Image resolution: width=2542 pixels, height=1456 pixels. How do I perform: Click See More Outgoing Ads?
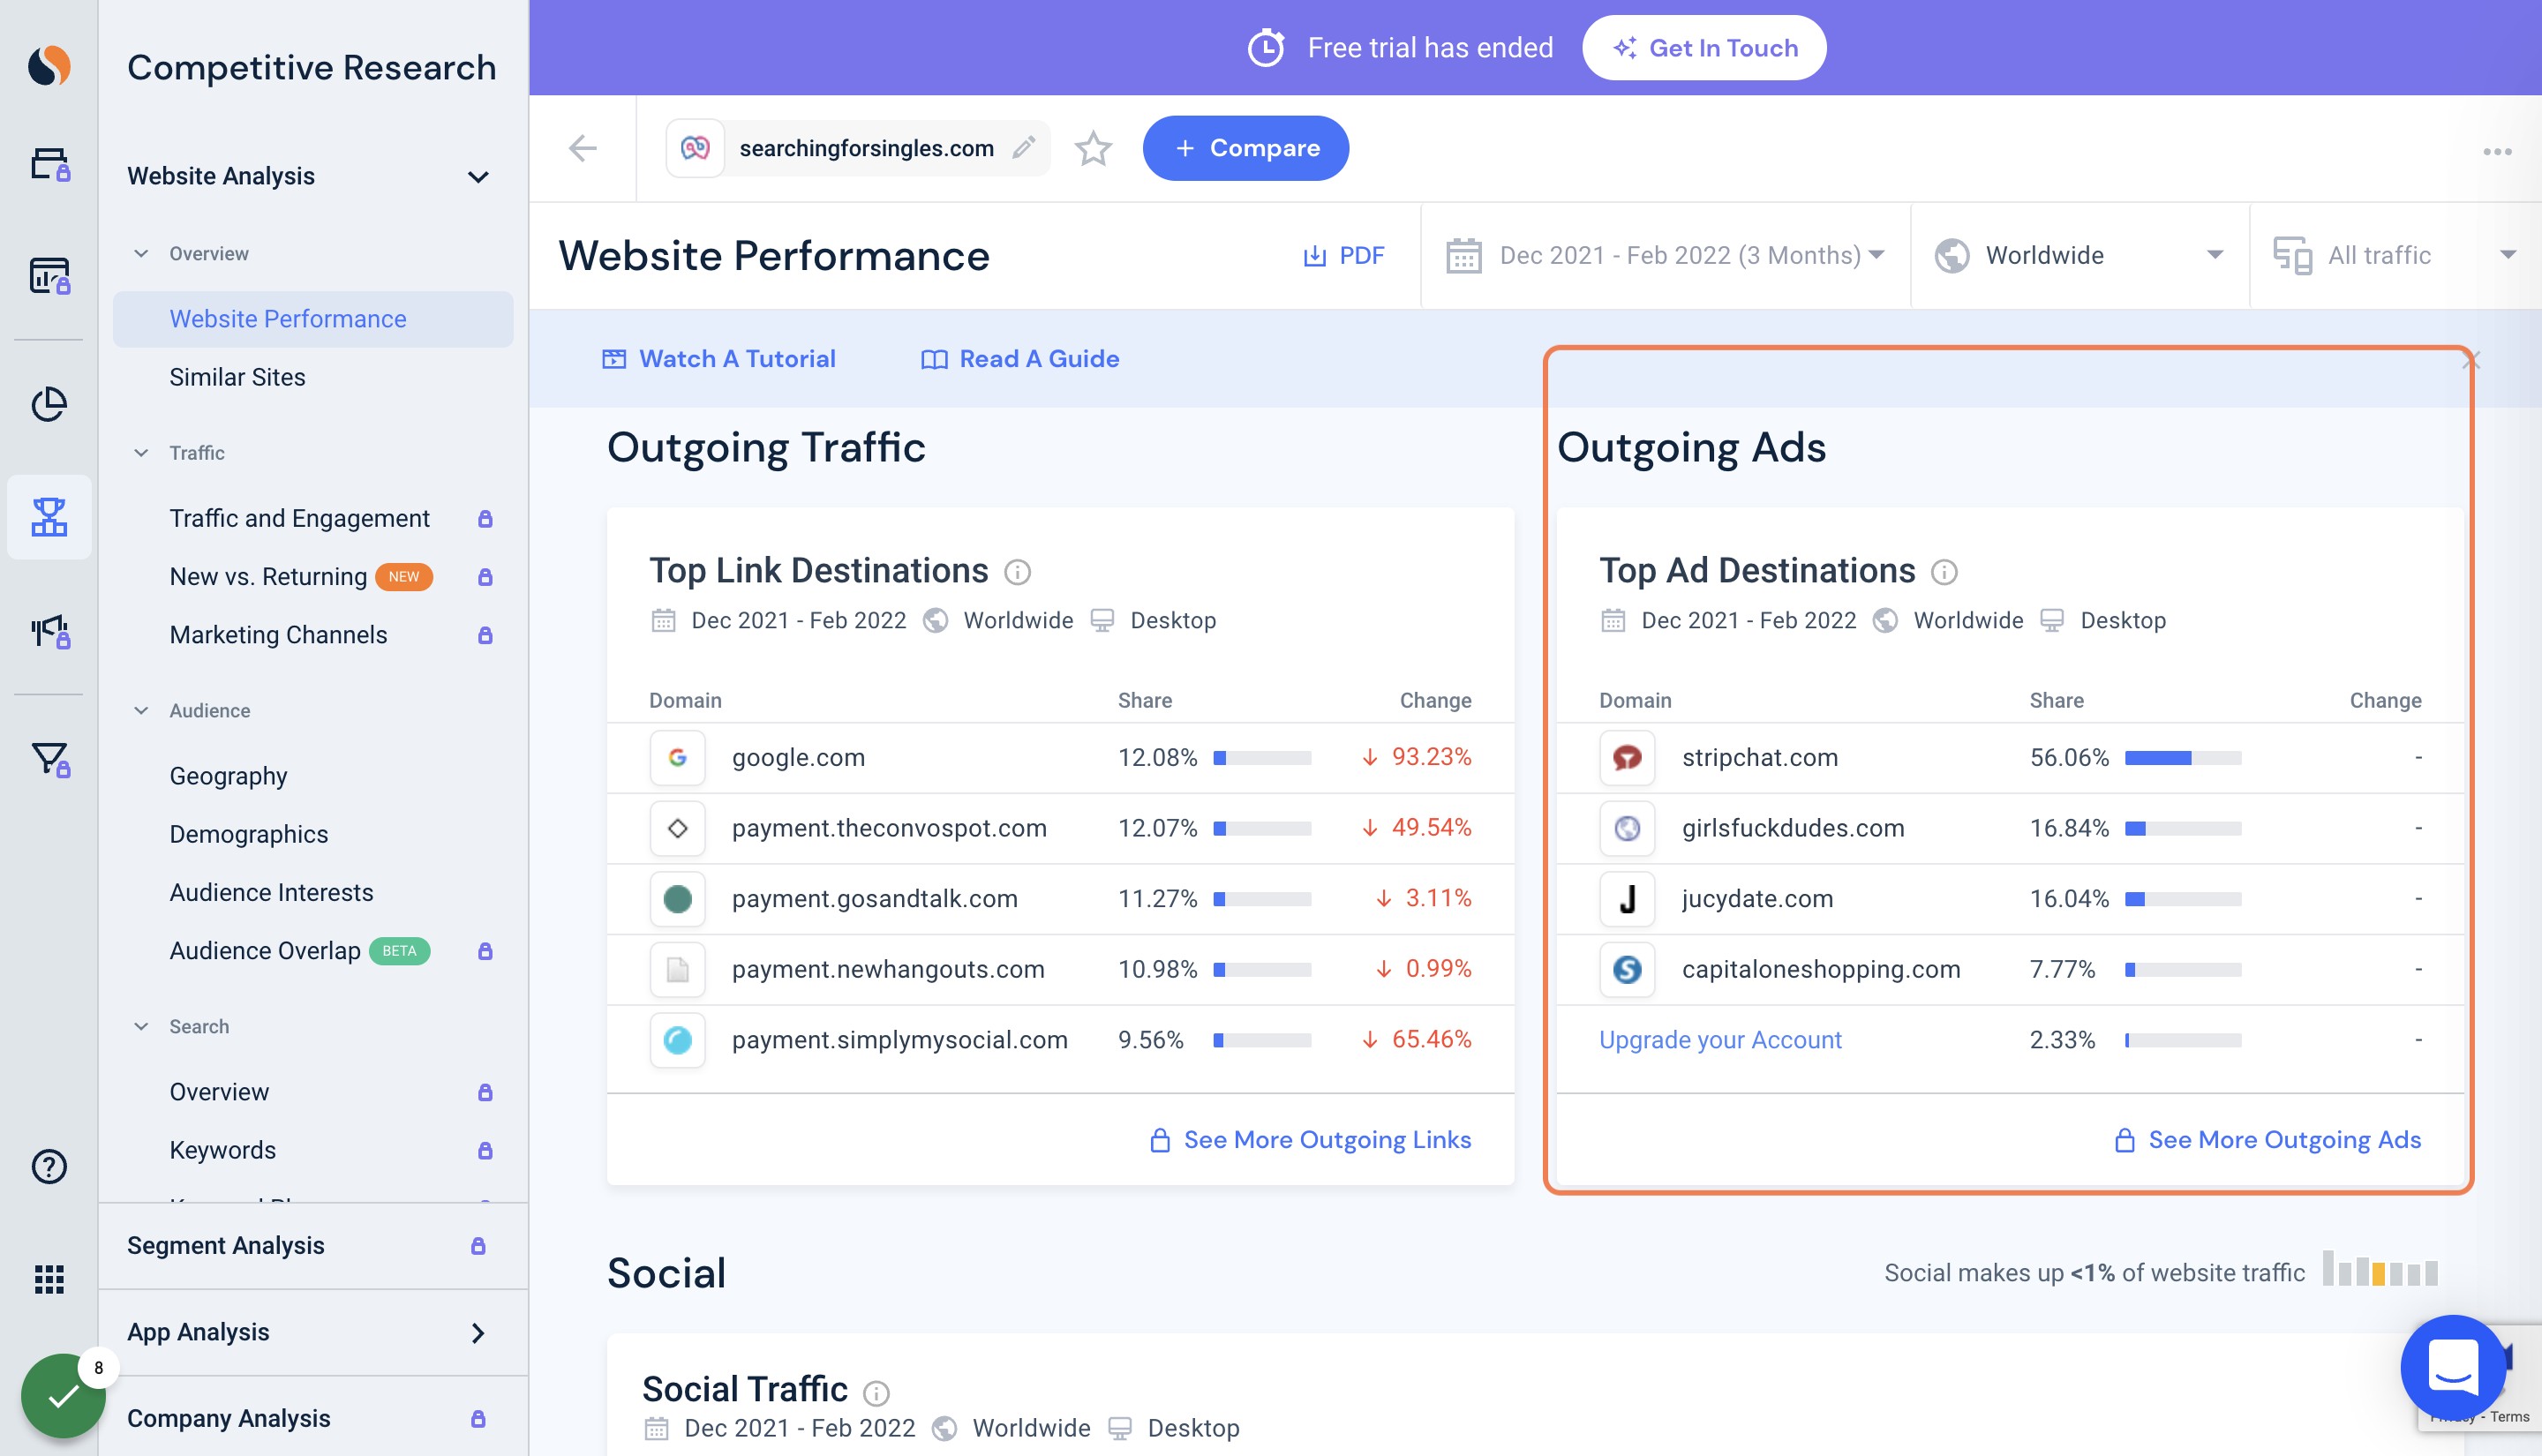pyautogui.click(x=2267, y=1140)
